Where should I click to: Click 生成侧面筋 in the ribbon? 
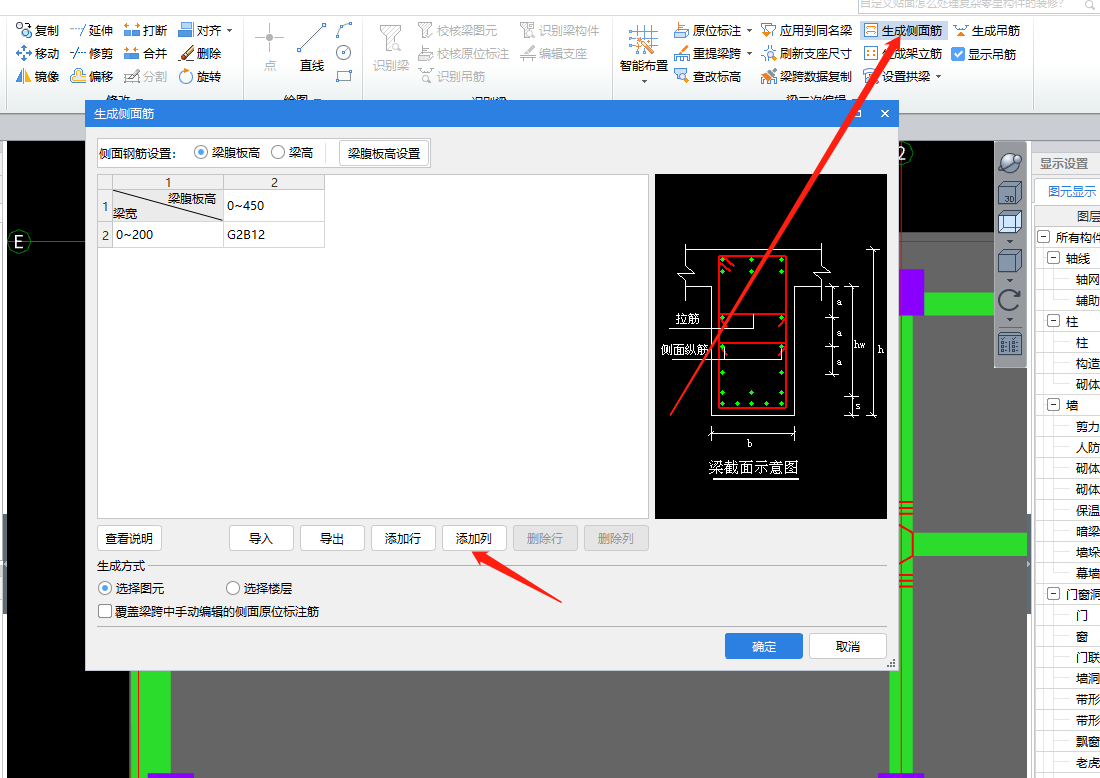tap(903, 30)
